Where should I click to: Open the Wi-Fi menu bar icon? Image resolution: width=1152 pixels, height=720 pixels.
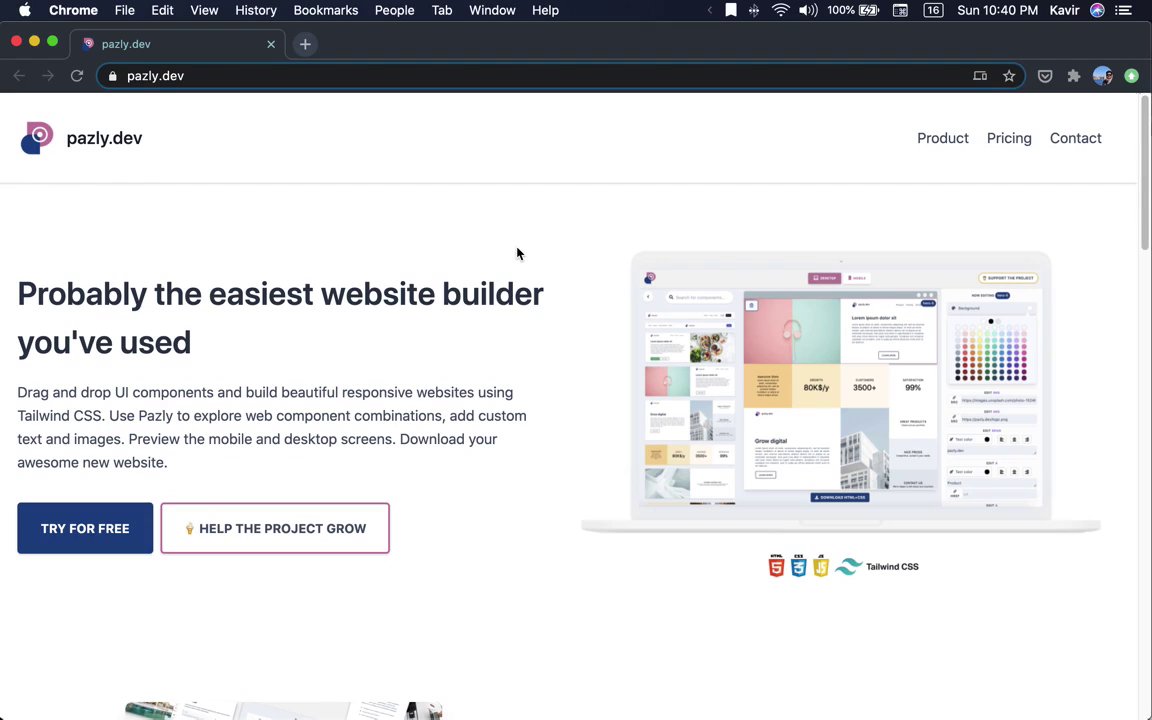click(x=780, y=10)
